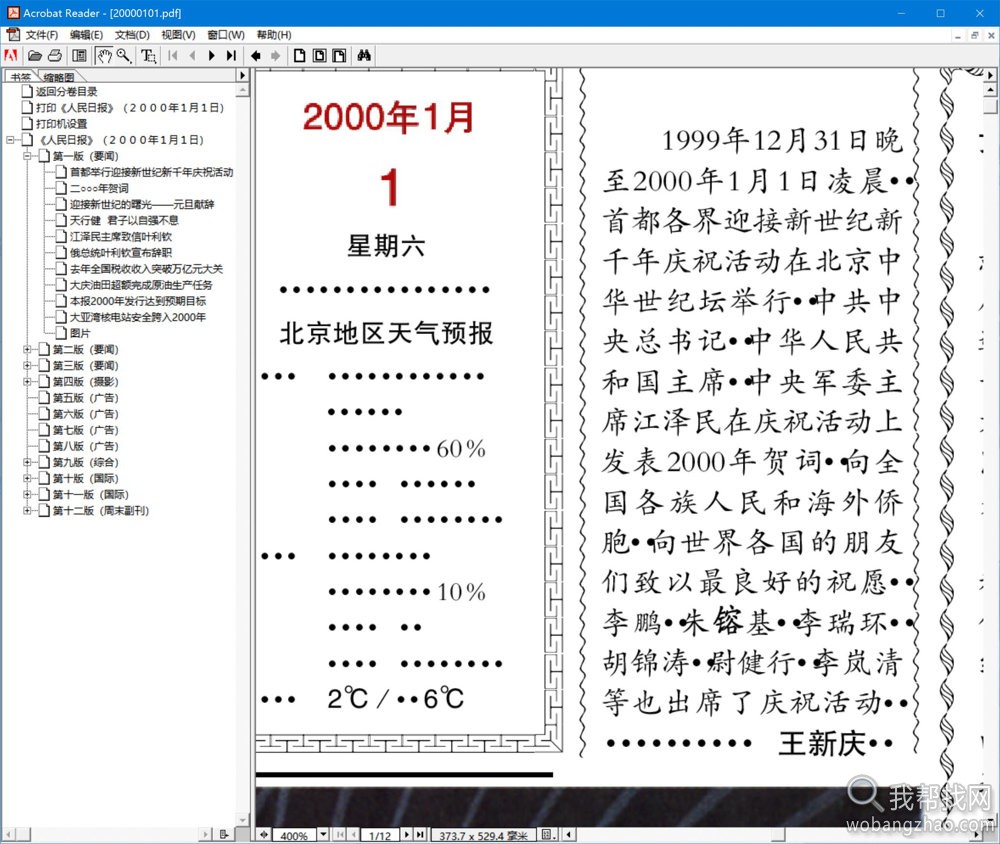The width and height of the screenshot is (1000, 844).
Task: Set Fit in Window page view
Action: click(x=320, y=56)
